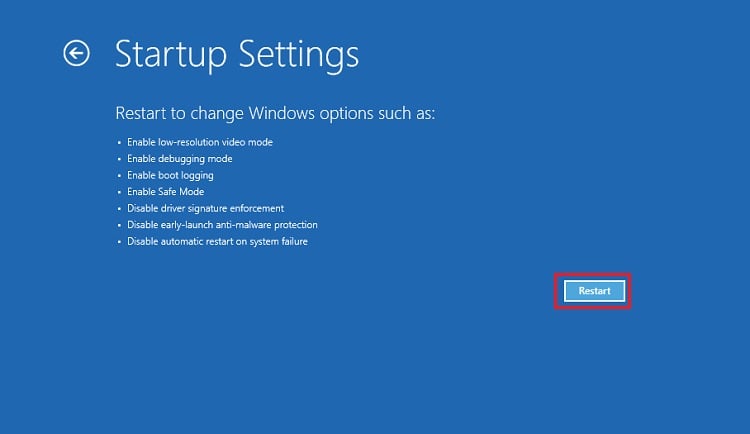Click the bullet beside 'Disable driver signature enforcement'

(x=119, y=209)
